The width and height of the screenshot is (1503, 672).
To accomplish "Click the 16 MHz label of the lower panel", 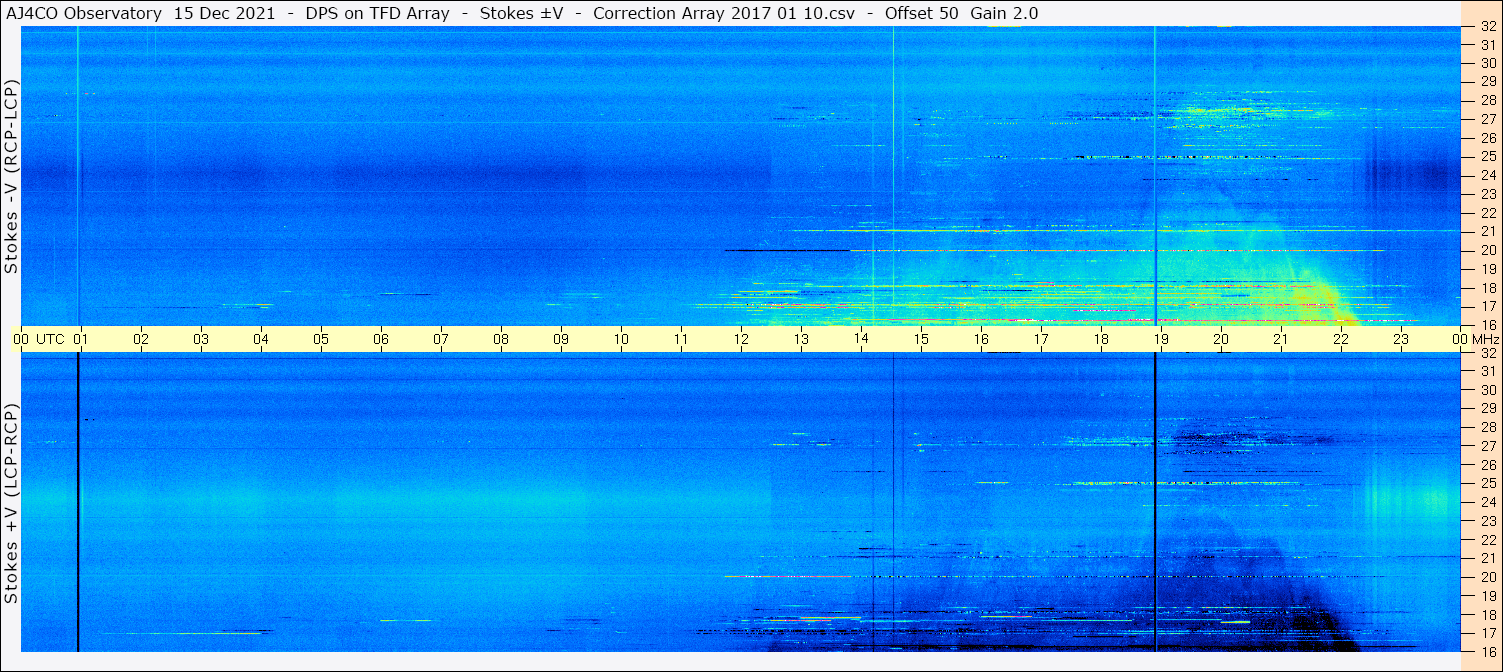I will (x=1487, y=651).
